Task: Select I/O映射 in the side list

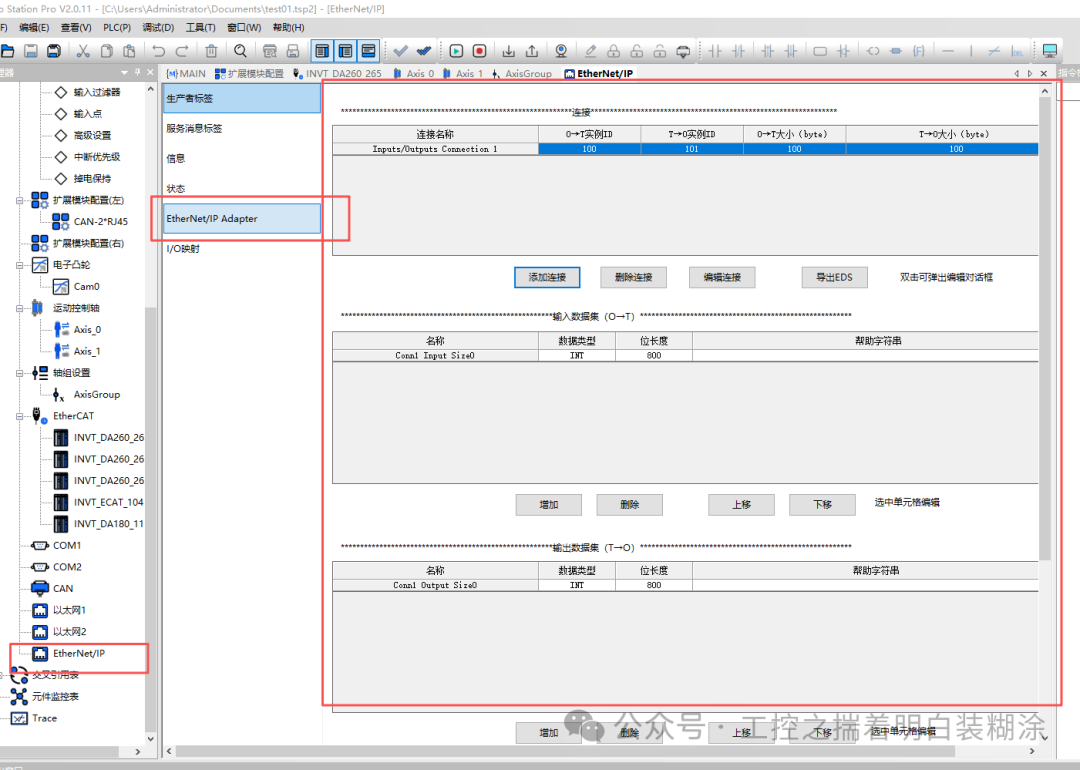Action: click(x=242, y=249)
